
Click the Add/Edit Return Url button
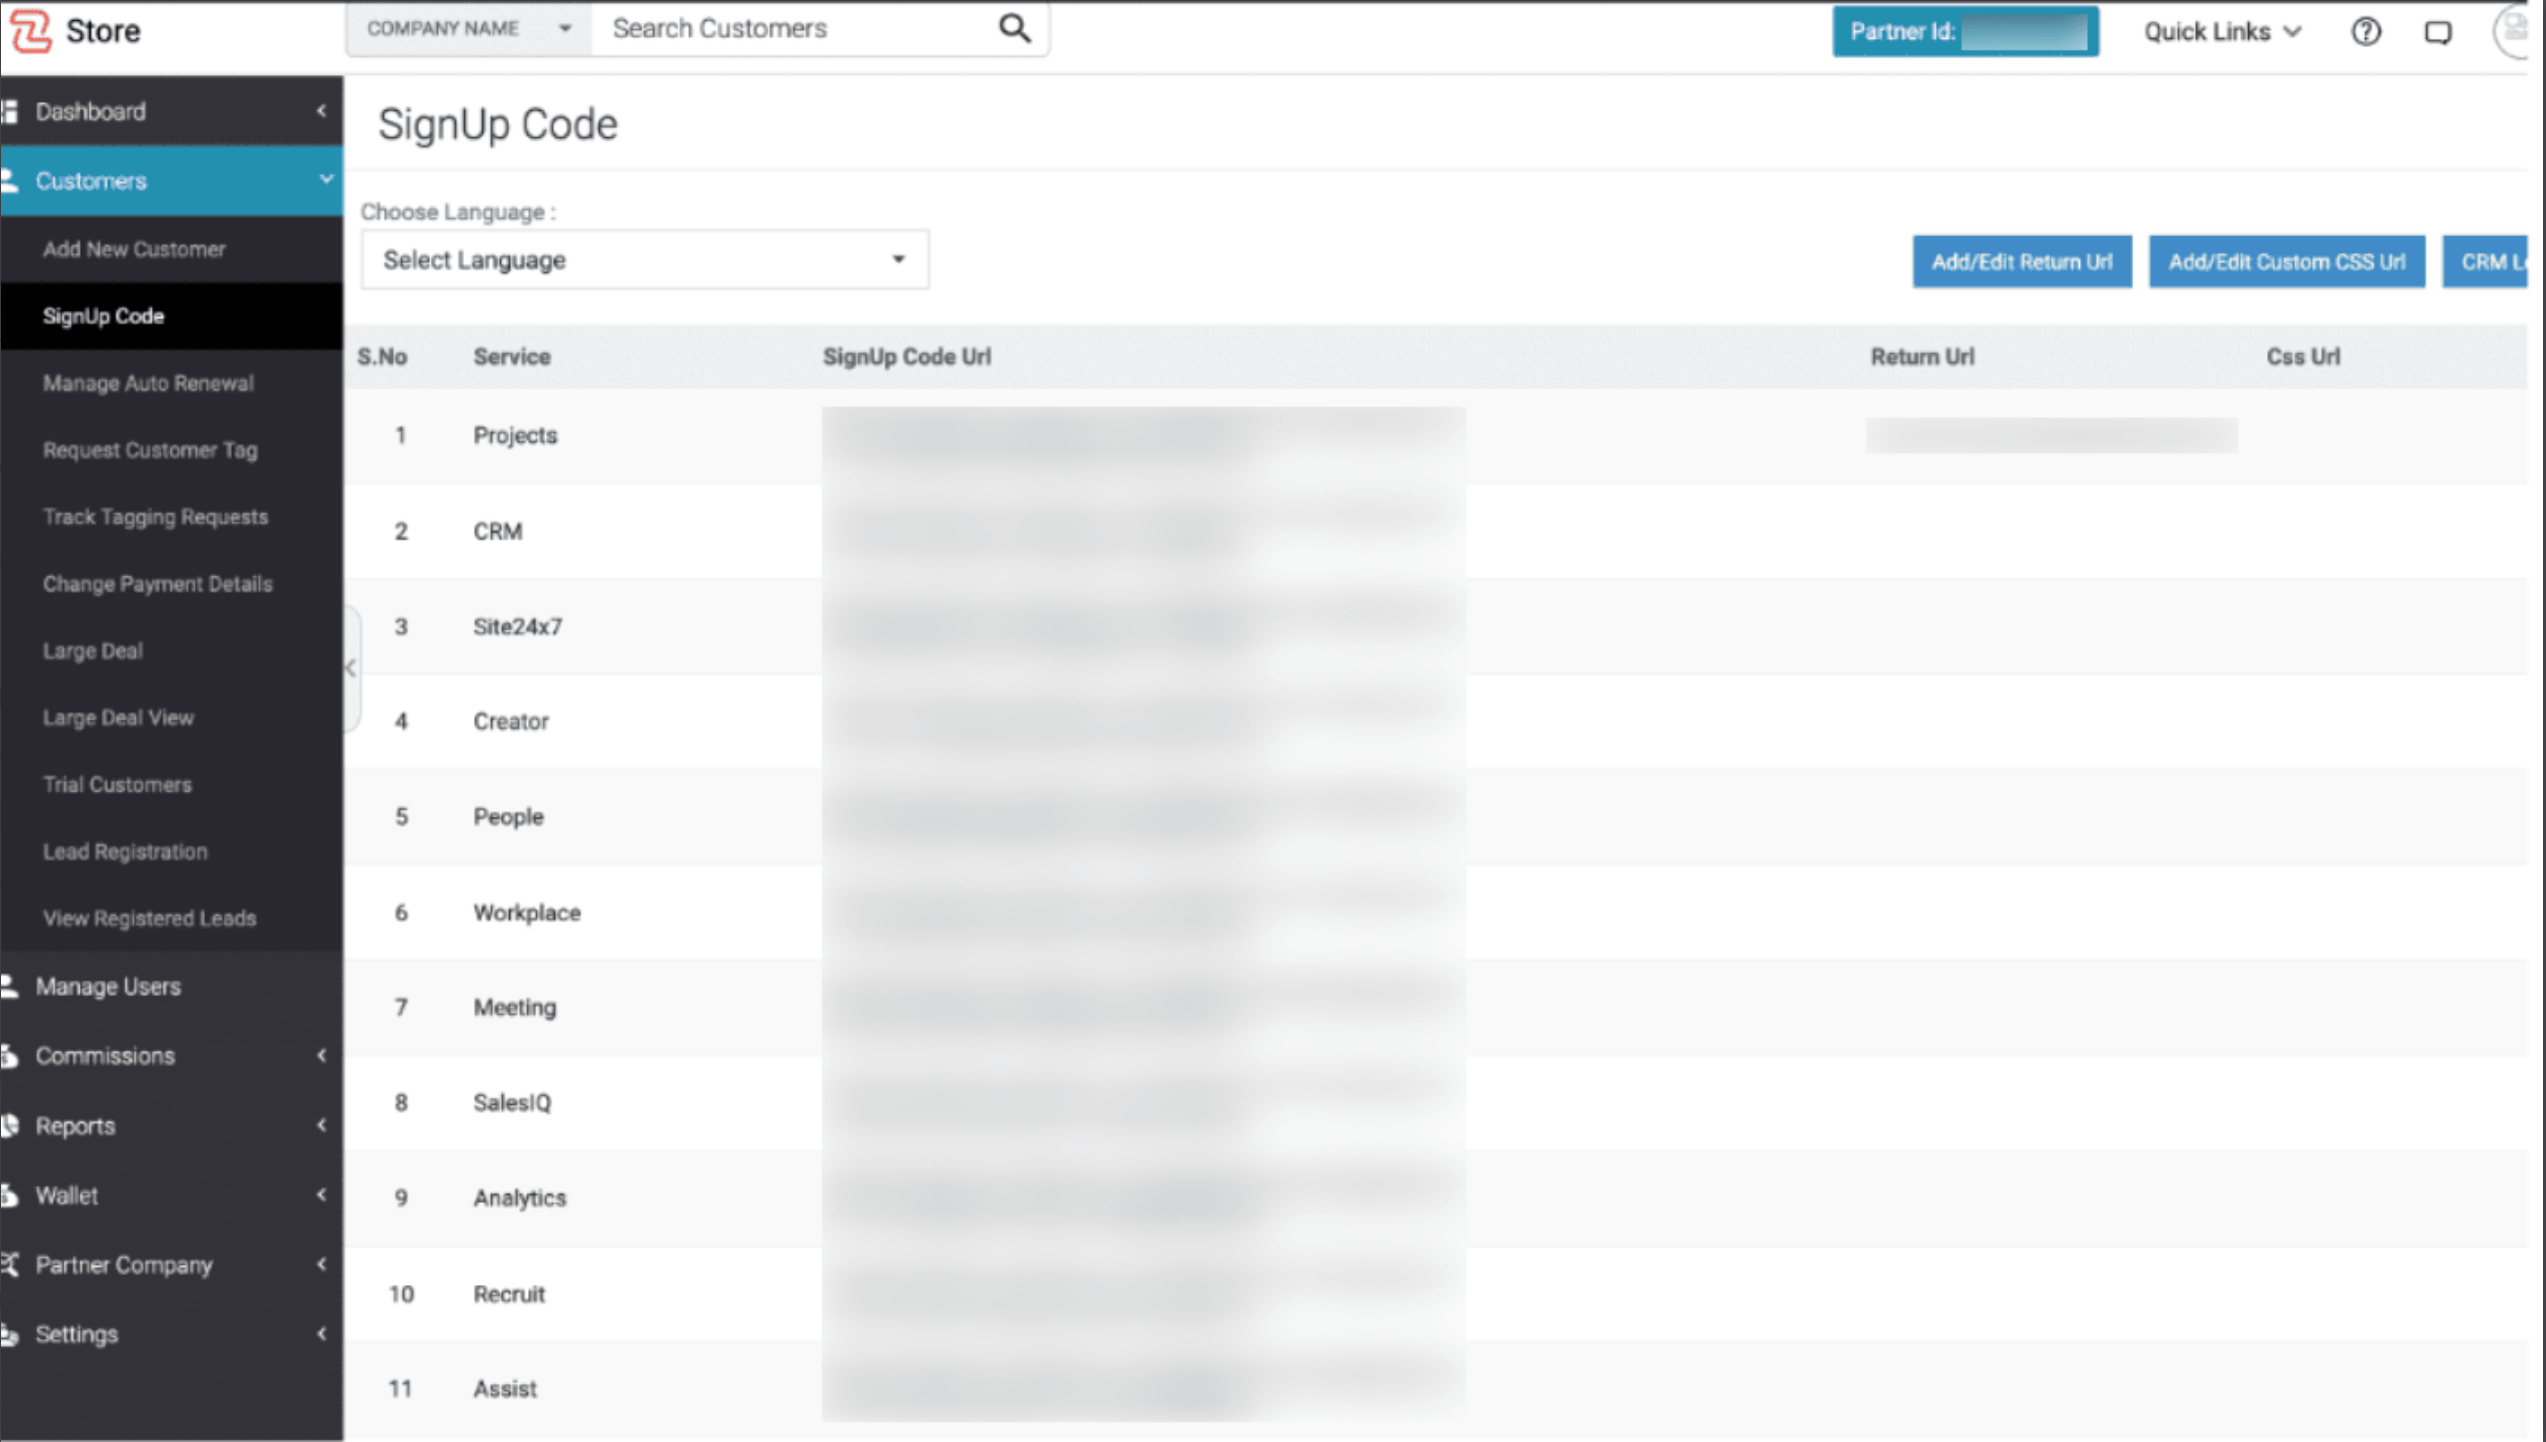(2021, 262)
